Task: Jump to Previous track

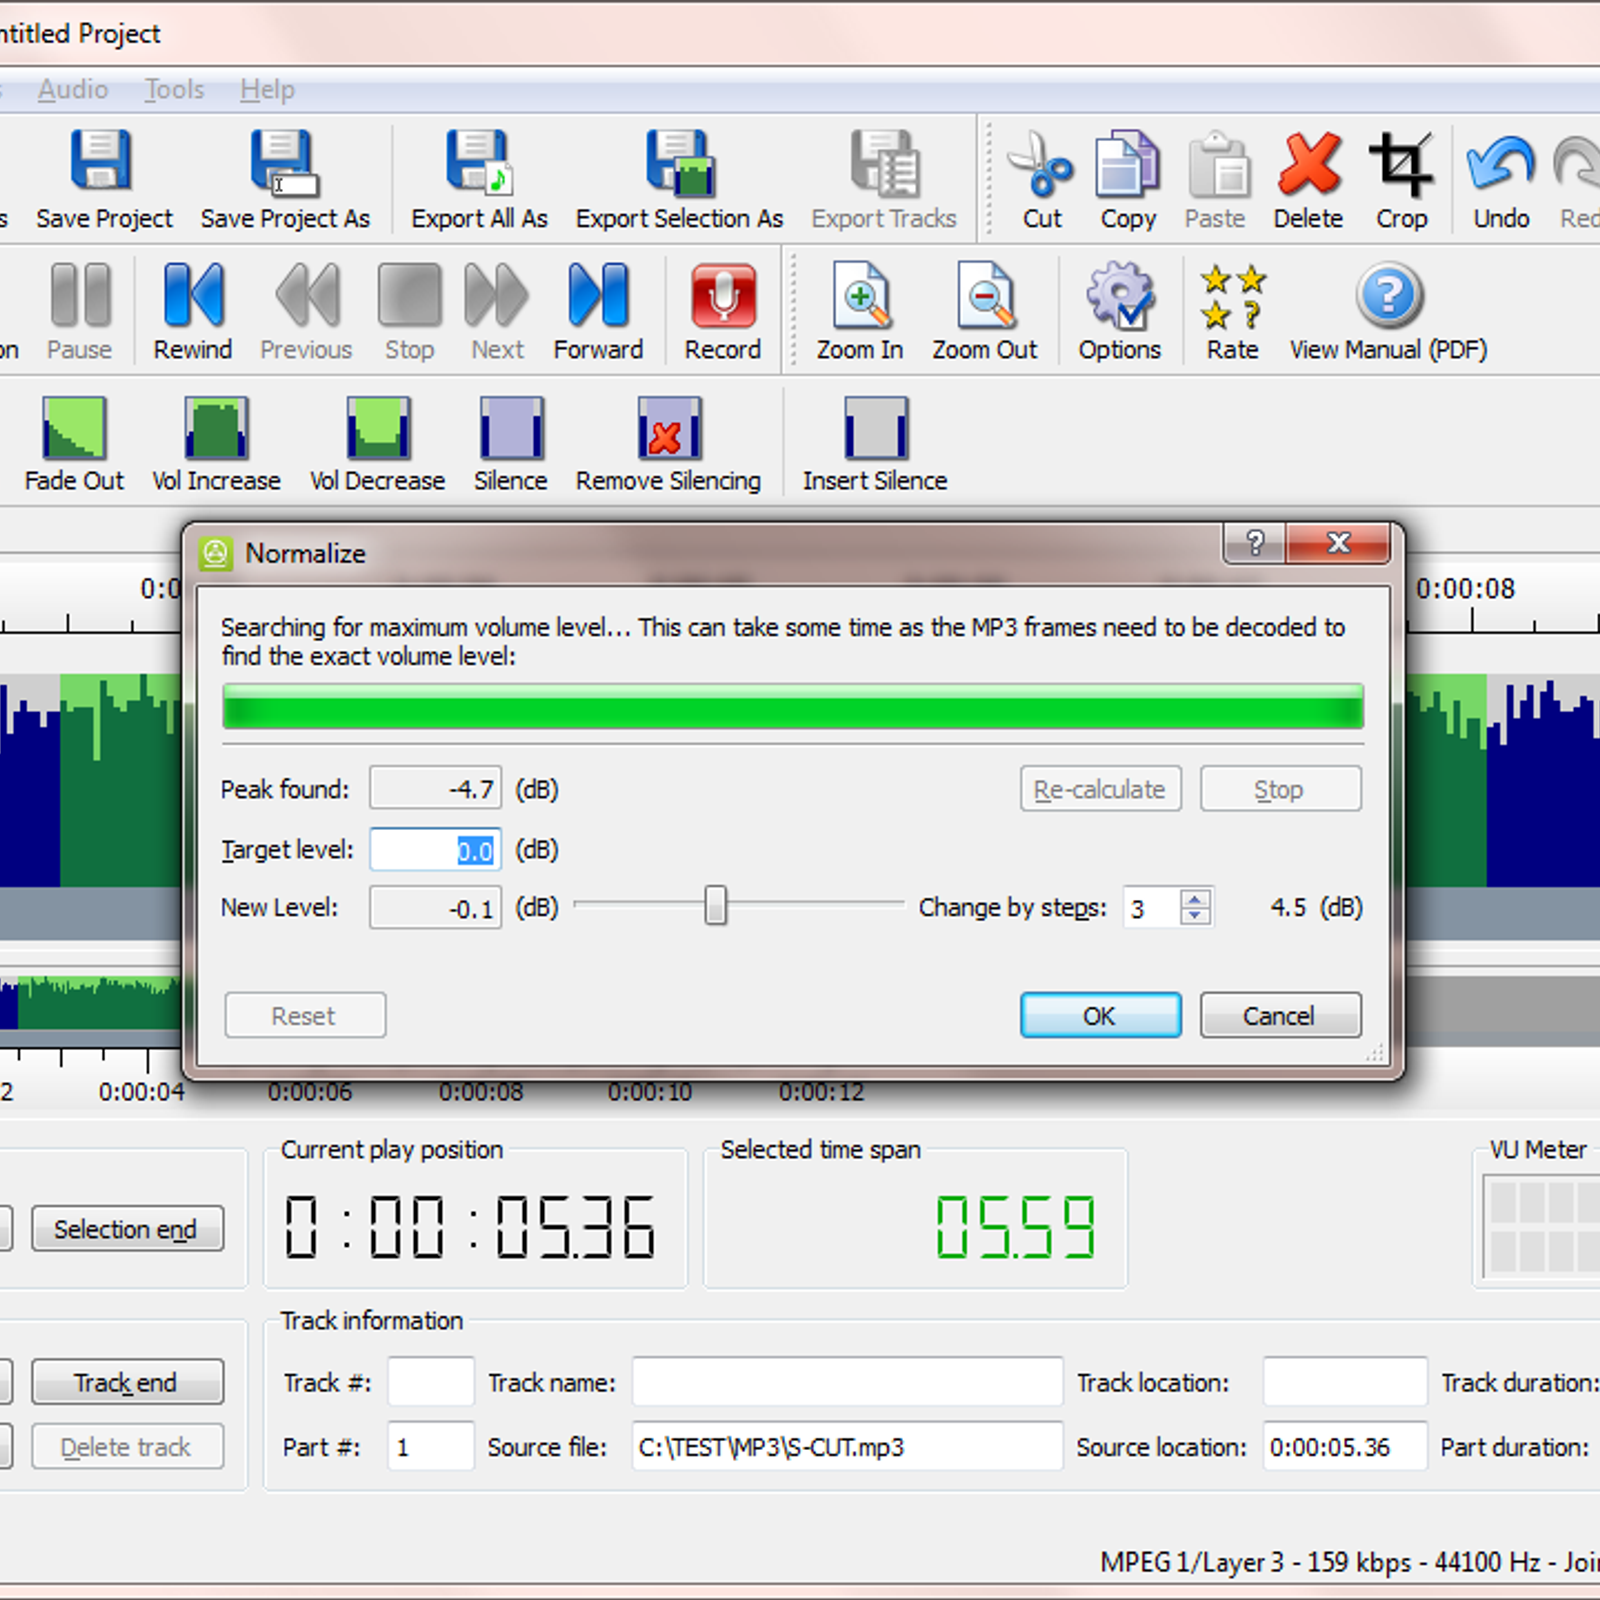Action: [307, 294]
